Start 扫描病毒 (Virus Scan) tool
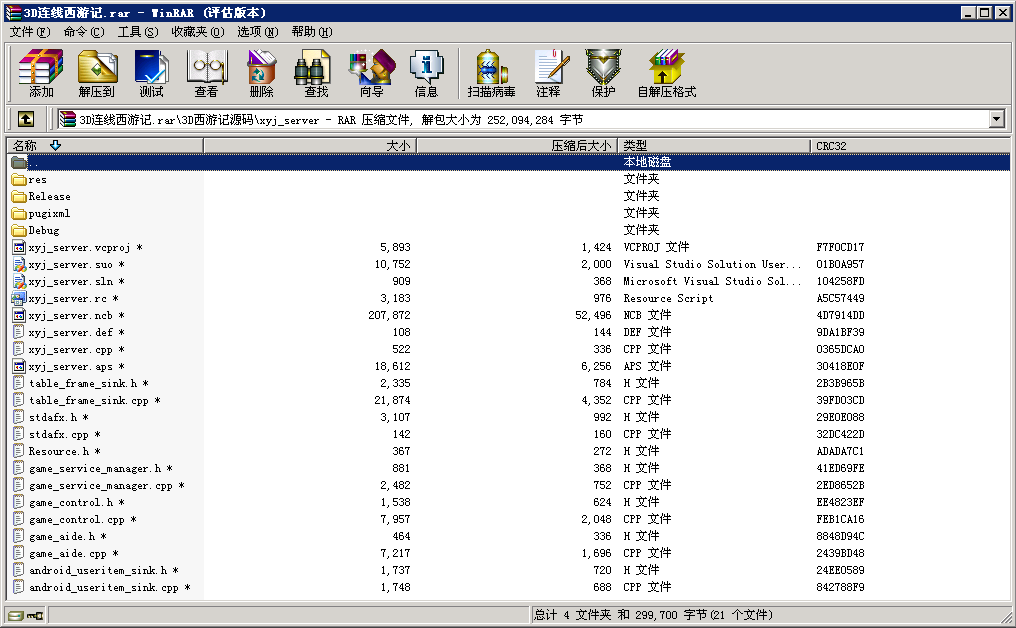1016x628 pixels. point(491,73)
